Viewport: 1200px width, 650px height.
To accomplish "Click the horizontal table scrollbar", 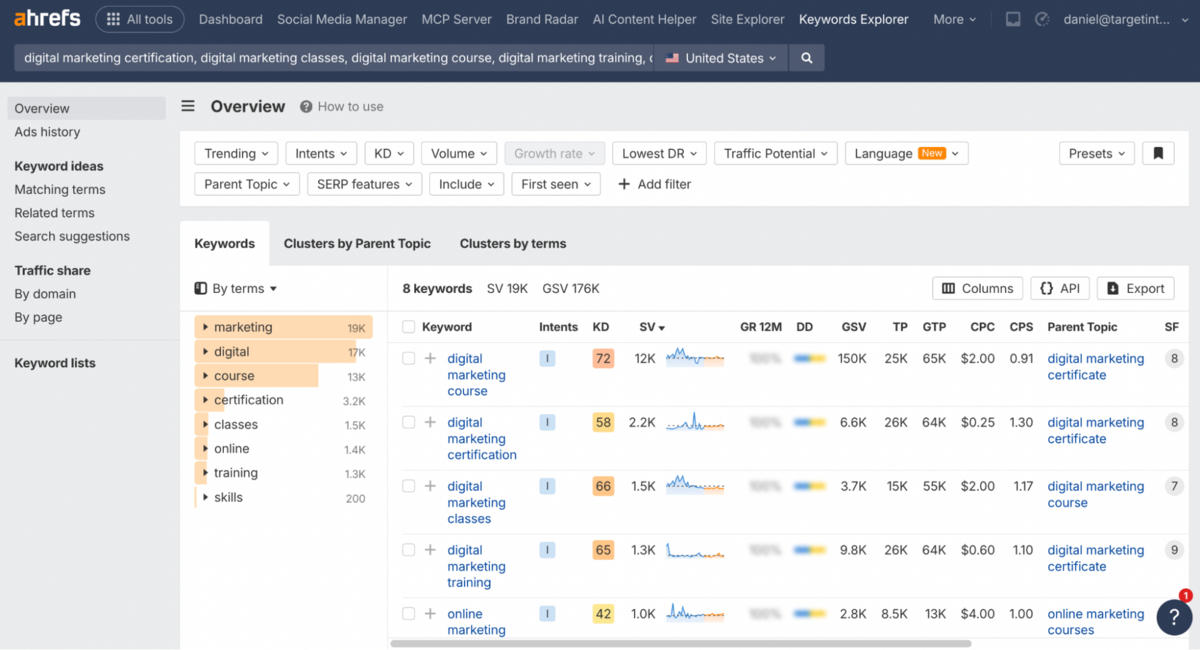I will 681,644.
